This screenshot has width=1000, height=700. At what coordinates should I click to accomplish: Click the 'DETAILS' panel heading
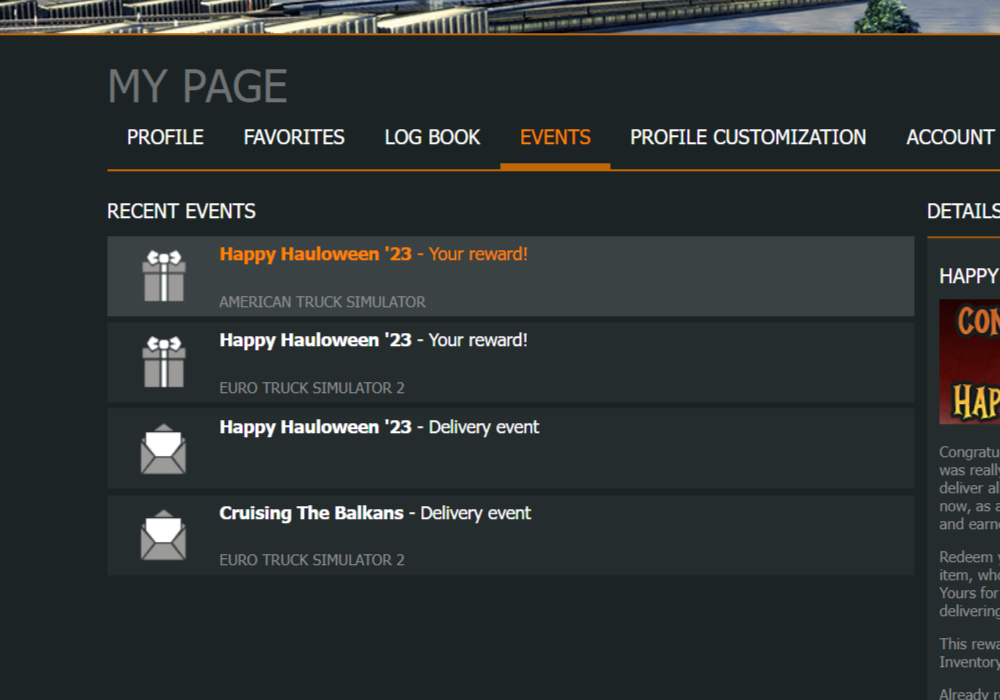pyautogui.click(x=963, y=211)
